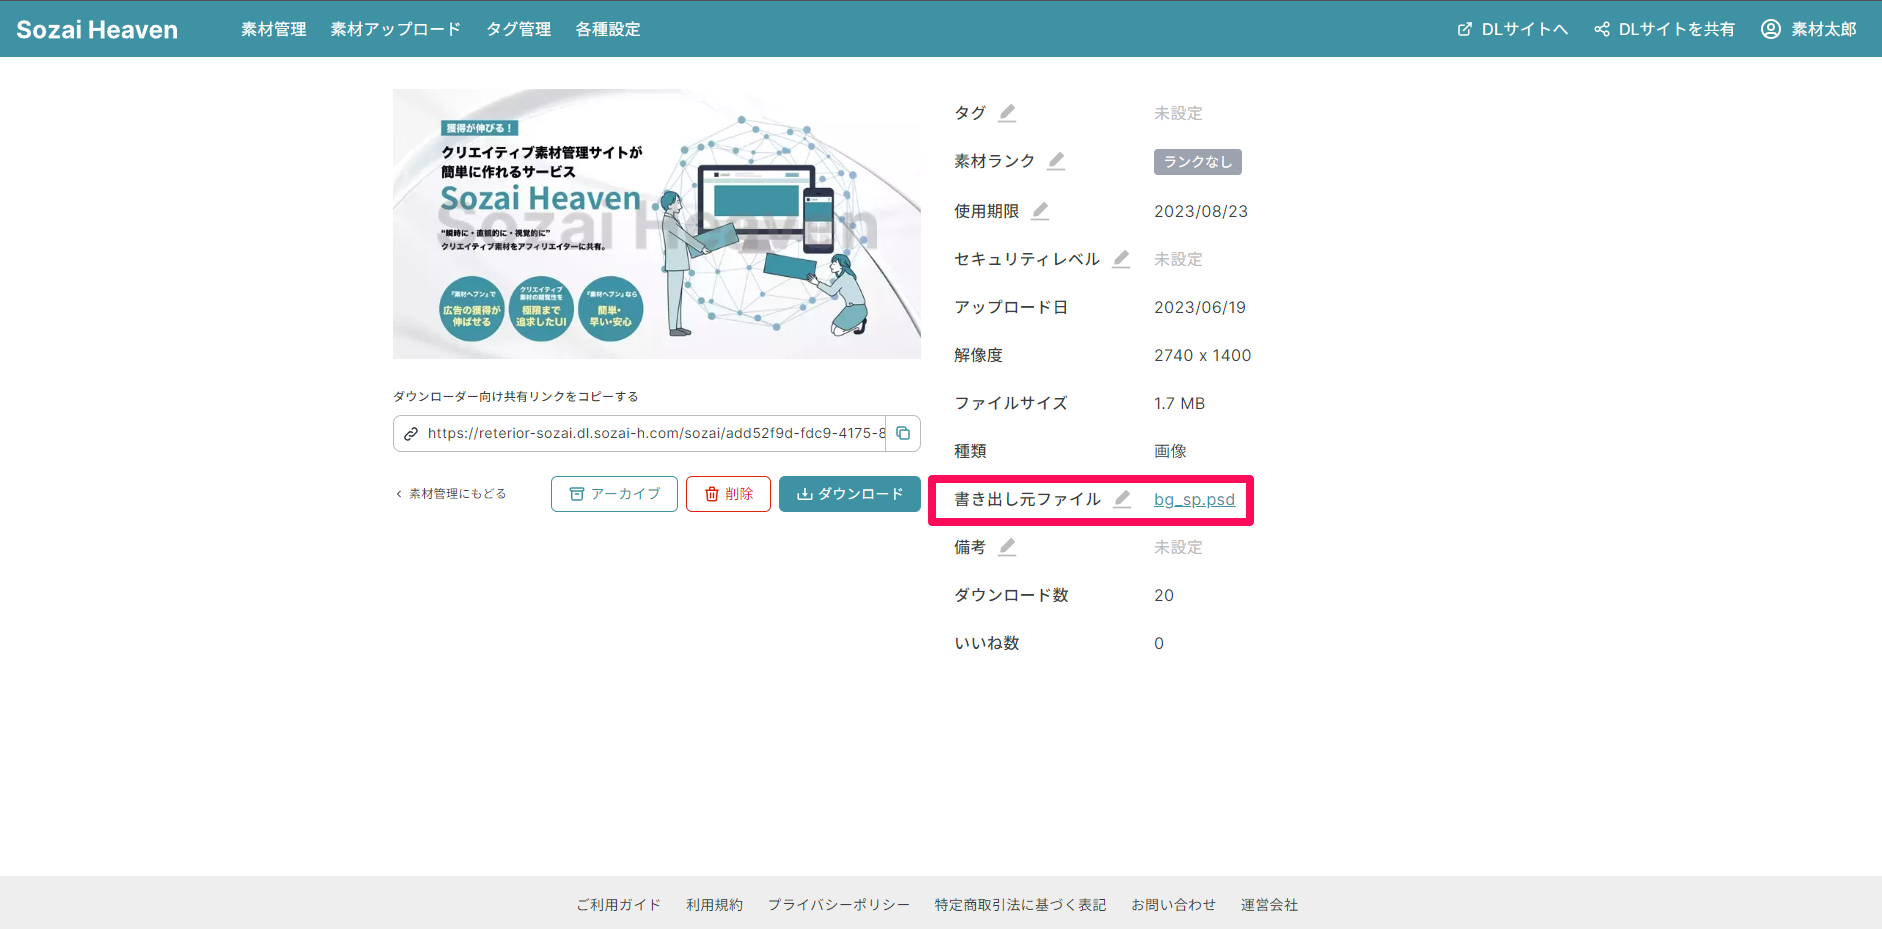Open the DLサイトへ link
Viewport: 1882px width, 929px height.
pos(1512,29)
